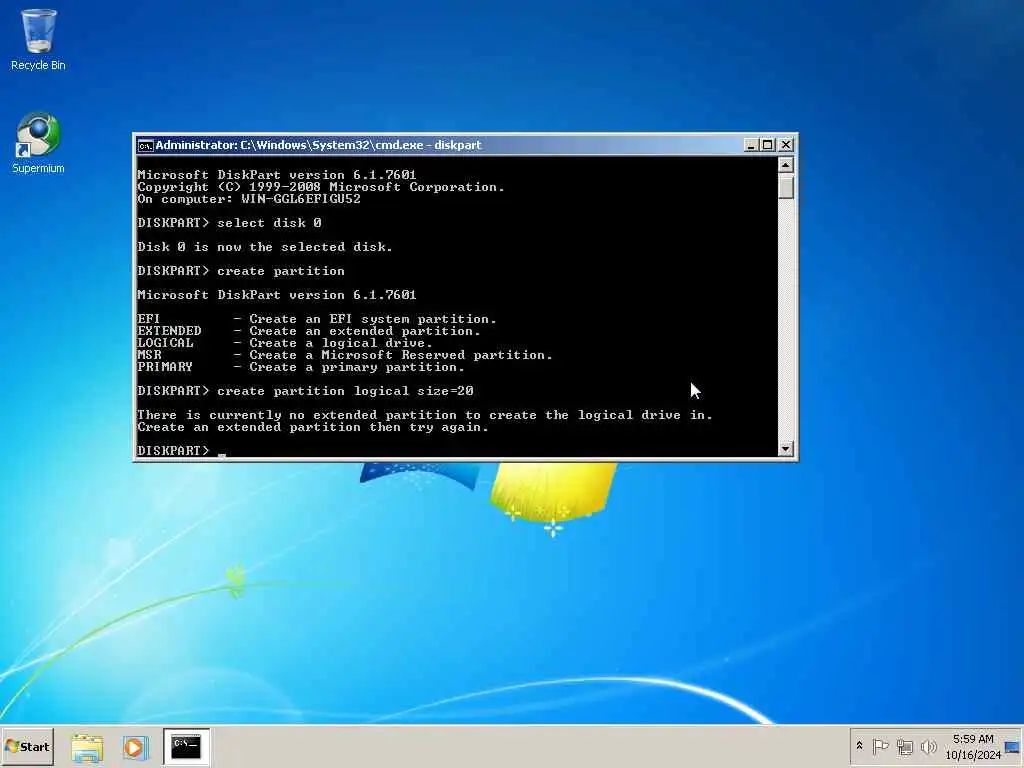Click 'Disk 0 is now the selected disk.'
1024x768 pixels.
click(264, 247)
